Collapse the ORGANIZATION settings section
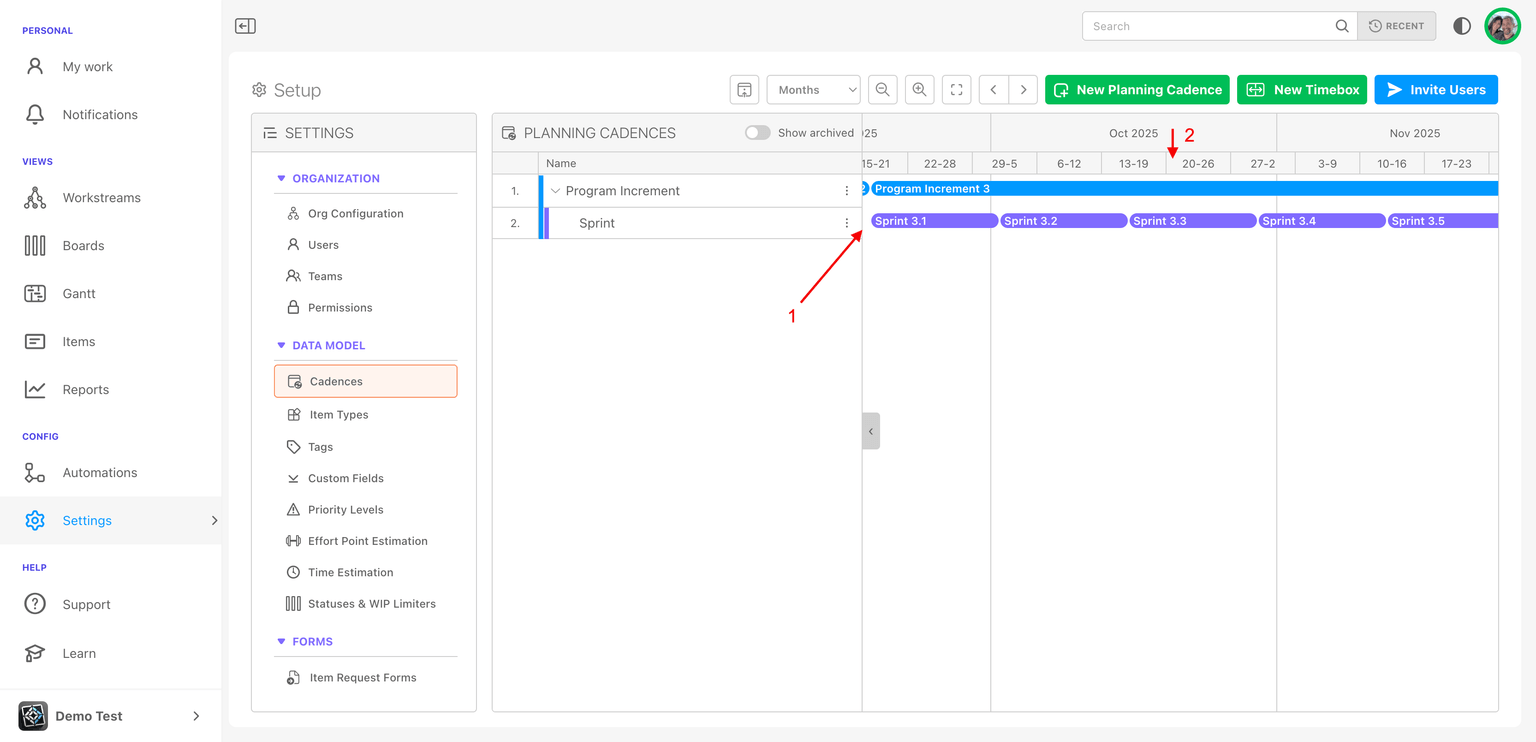The width and height of the screenshot is (1536, 742). point(281,179)
